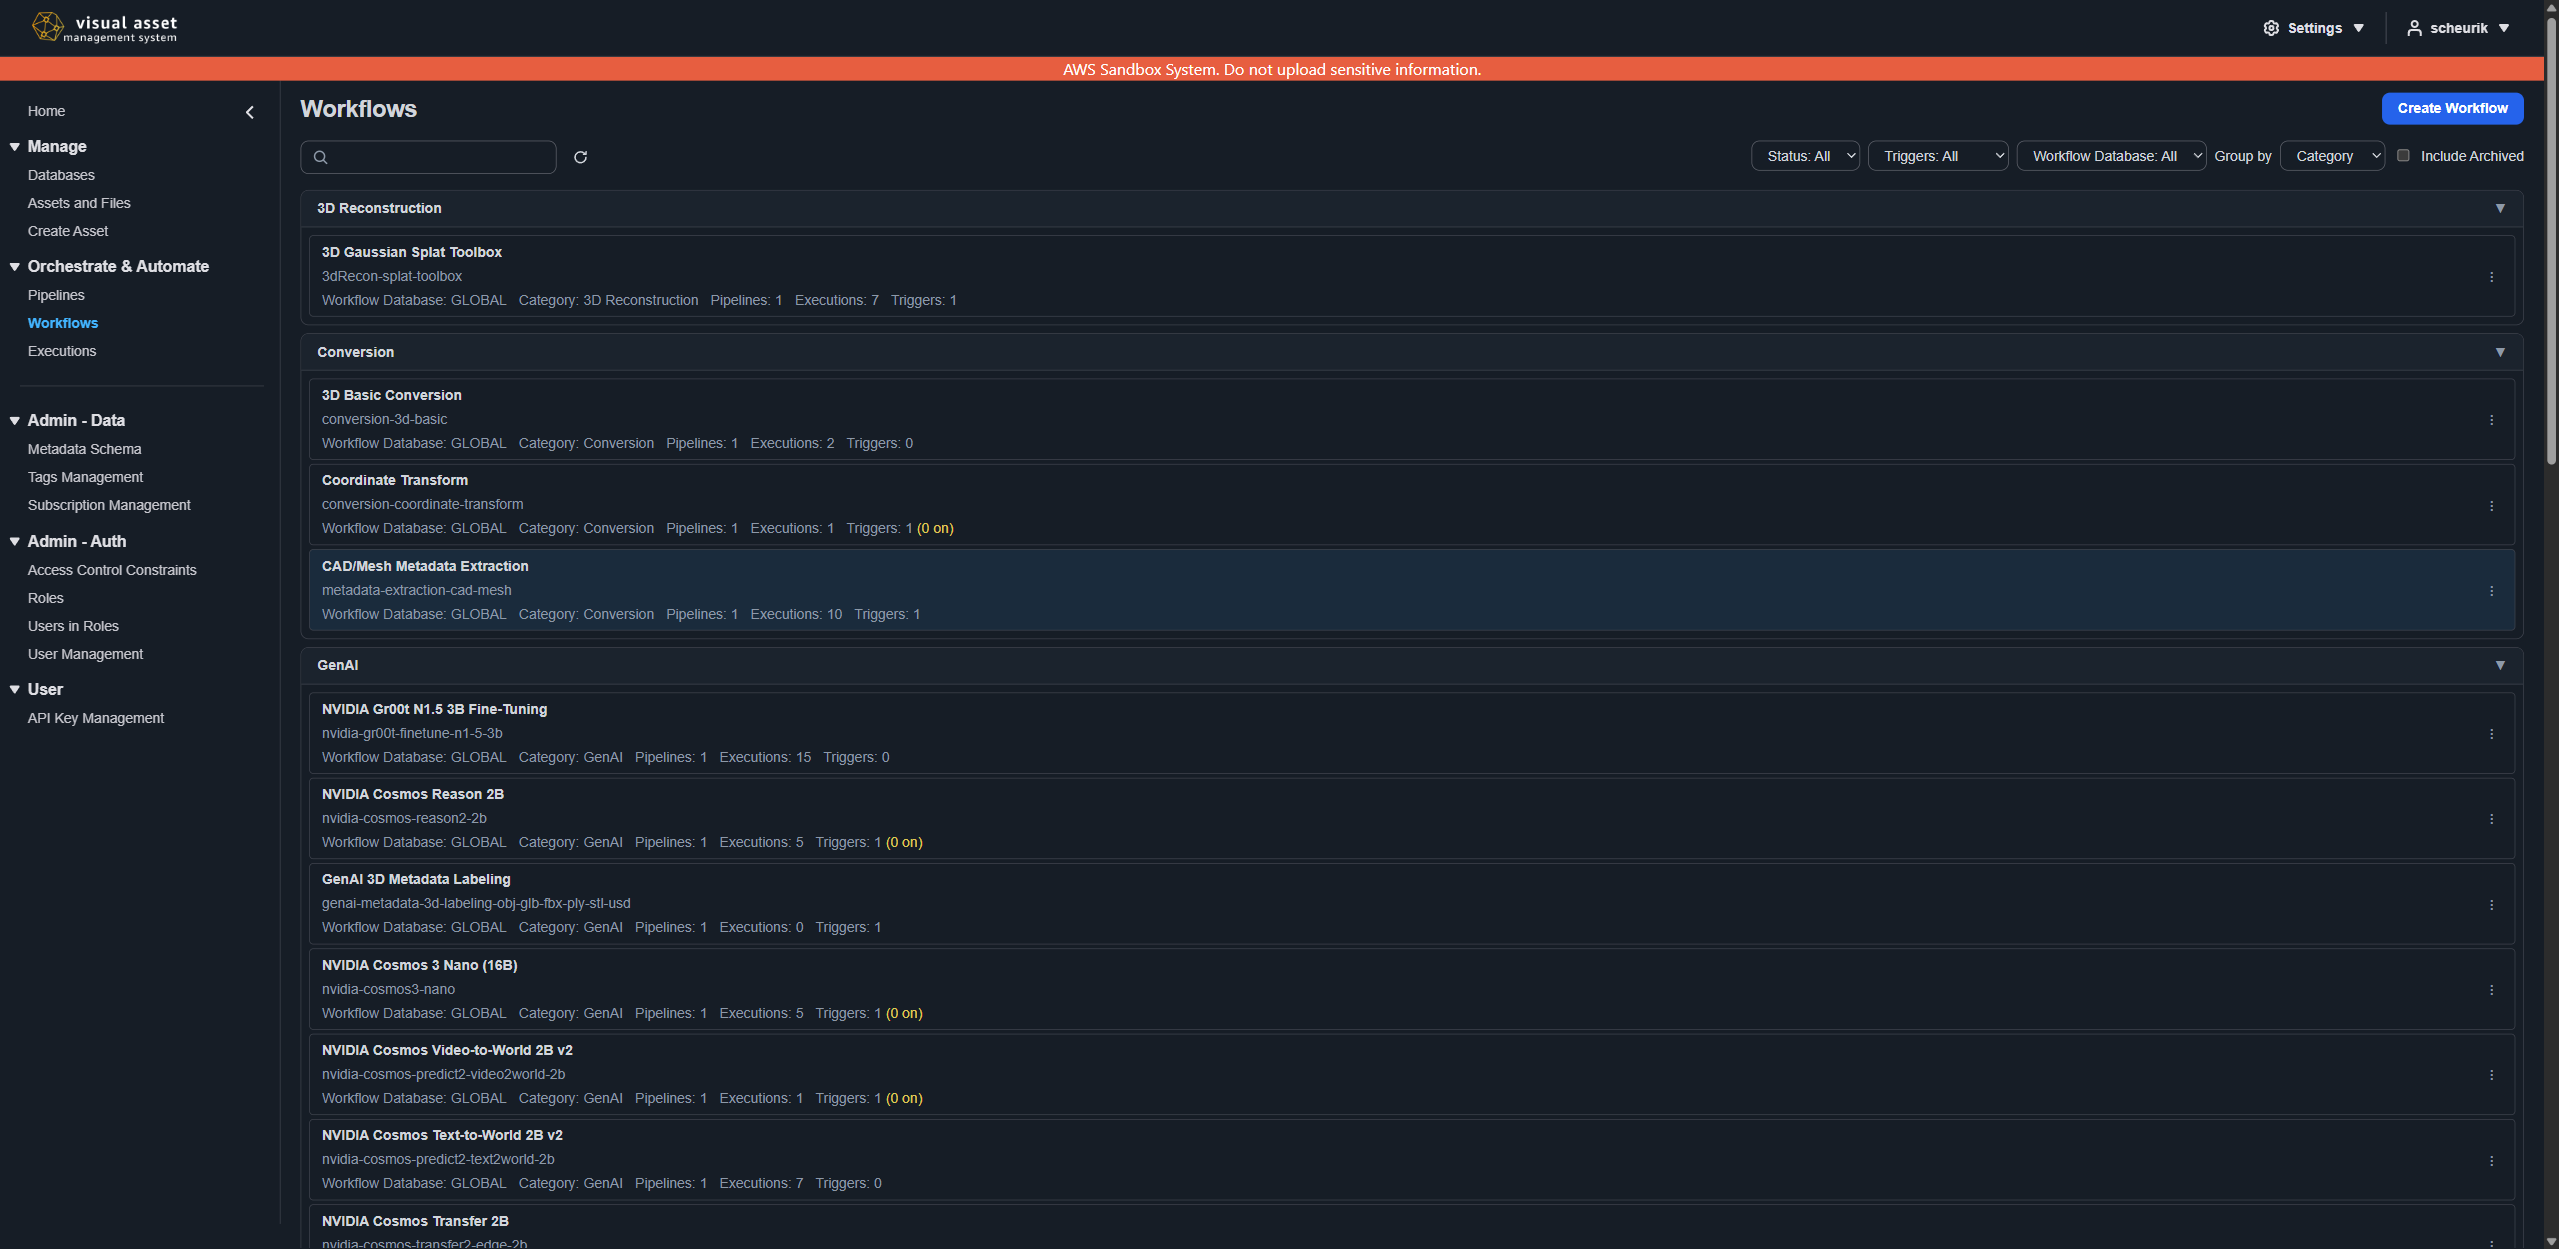Image resolution: width=2559 pixels, height=1249 pixels.
Task: Collapse the GenAI group
Action: pos(2499,665)
